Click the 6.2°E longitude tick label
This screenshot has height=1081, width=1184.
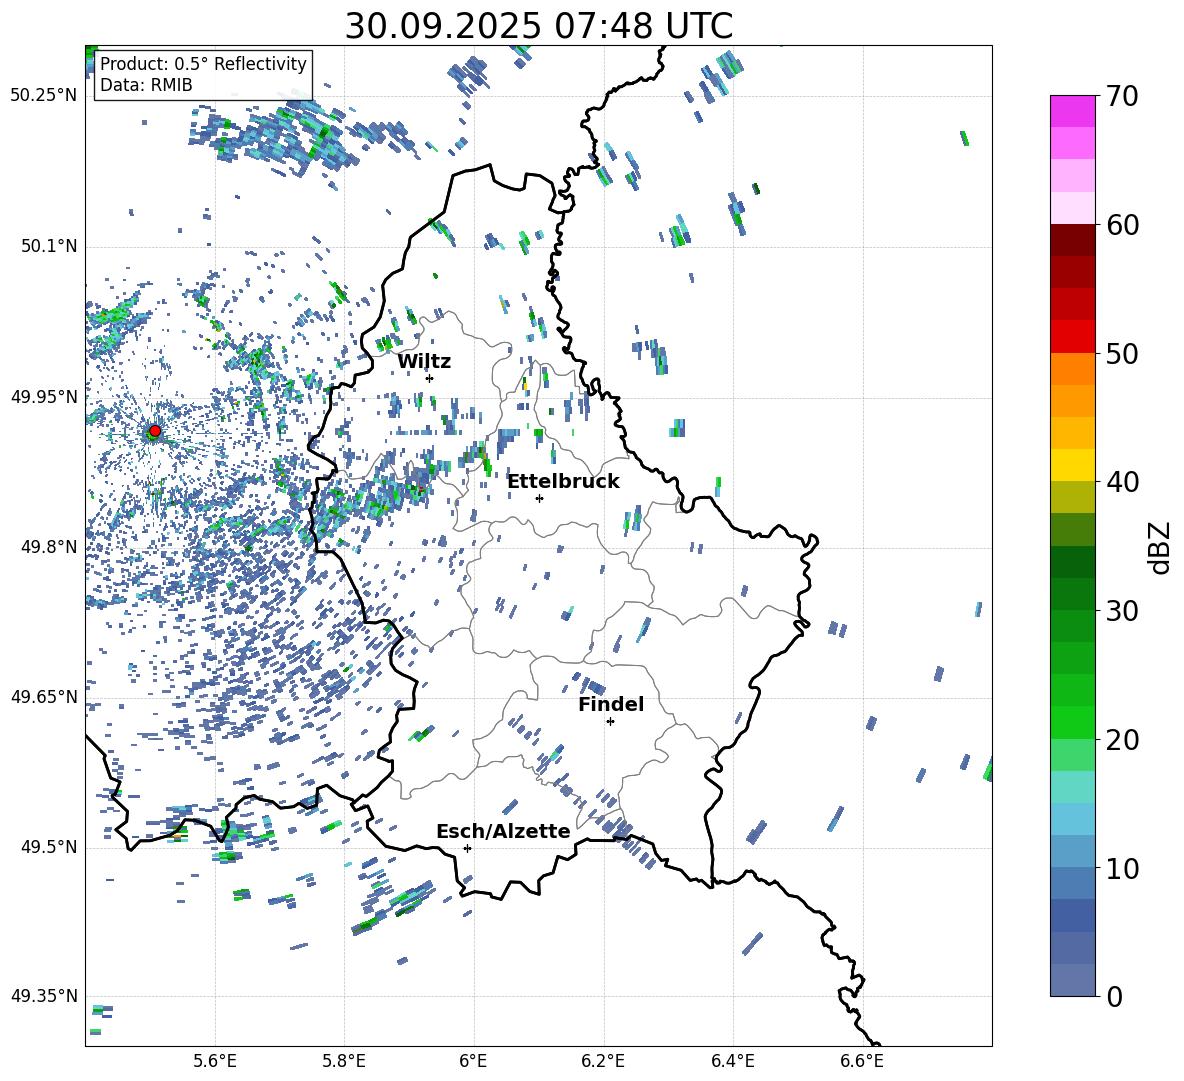pos(603,1060)
